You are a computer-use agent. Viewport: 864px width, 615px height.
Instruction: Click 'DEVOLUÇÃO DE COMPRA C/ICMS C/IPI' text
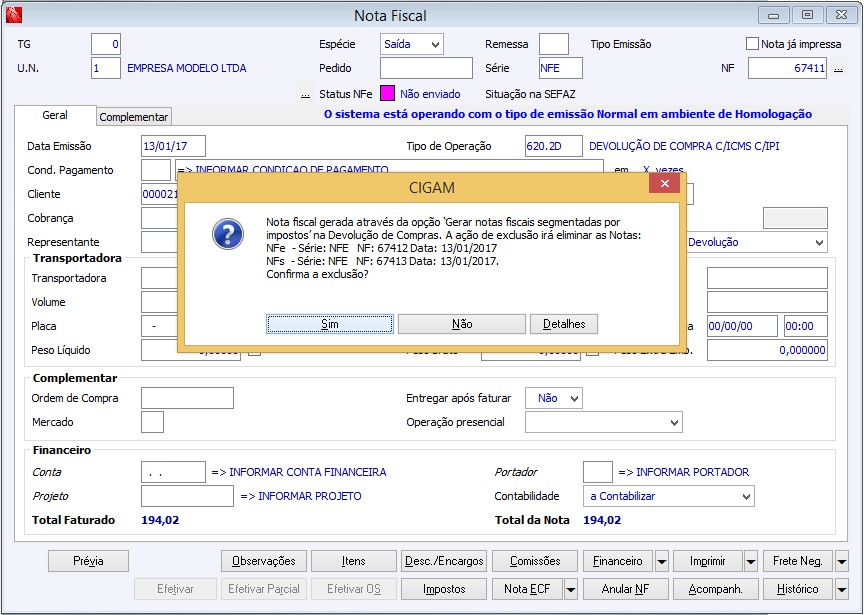[684, 147]
